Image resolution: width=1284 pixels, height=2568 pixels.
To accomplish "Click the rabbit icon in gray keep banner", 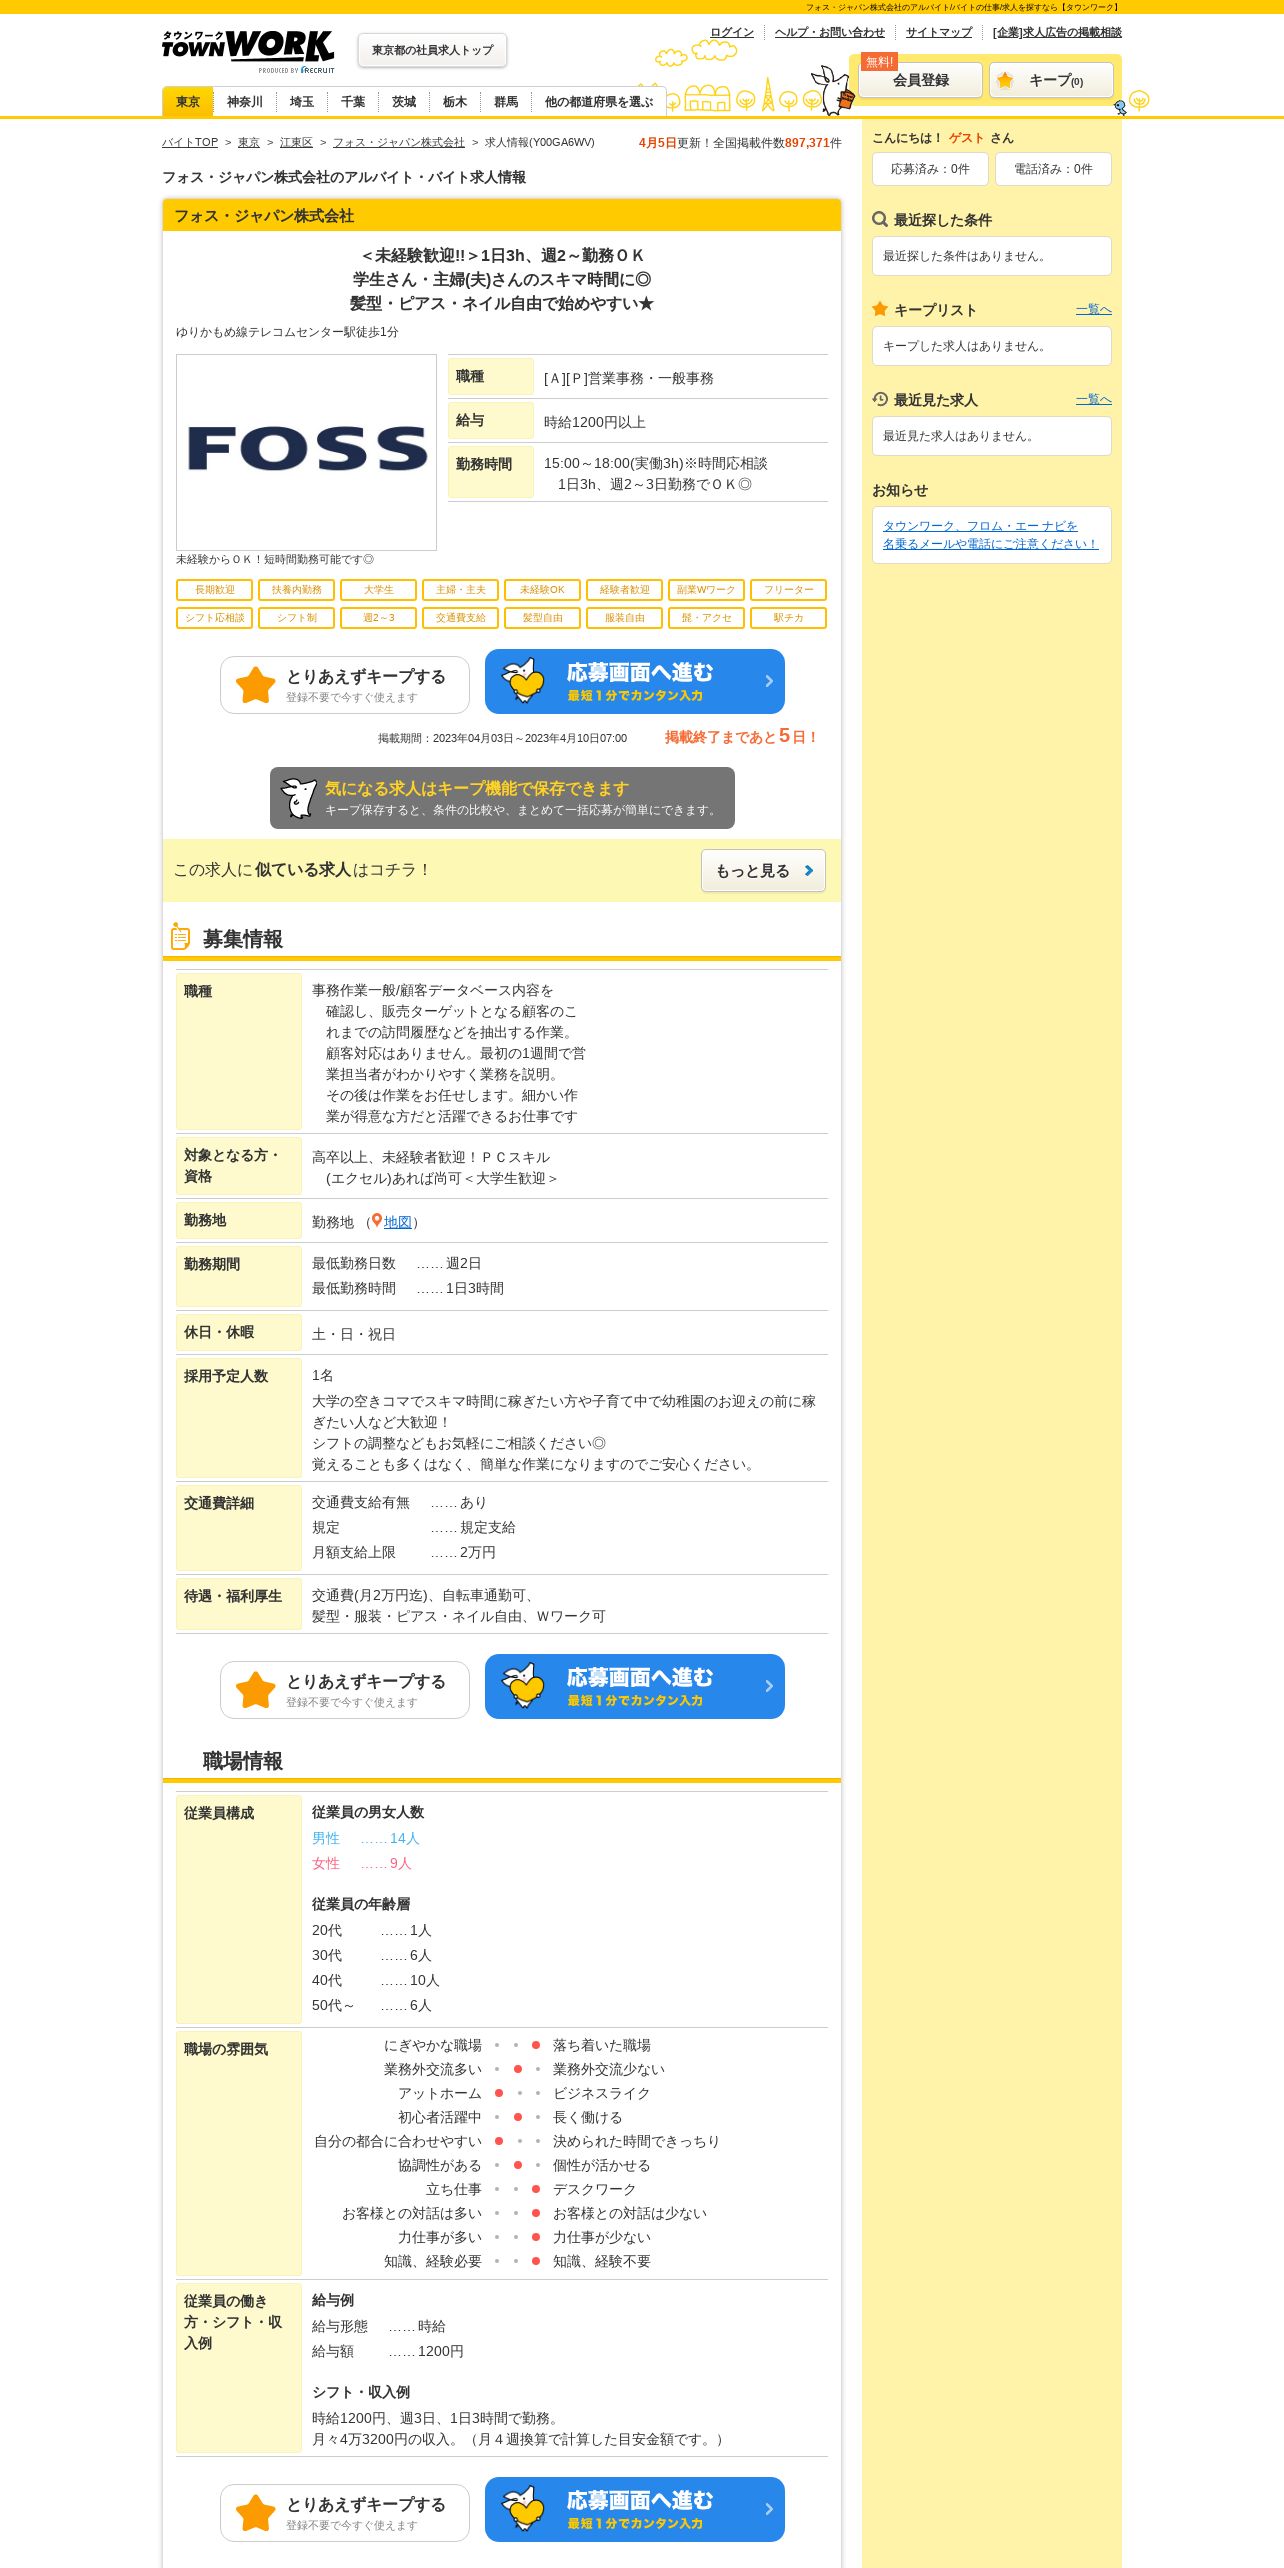I will click(x=298, y=798).
